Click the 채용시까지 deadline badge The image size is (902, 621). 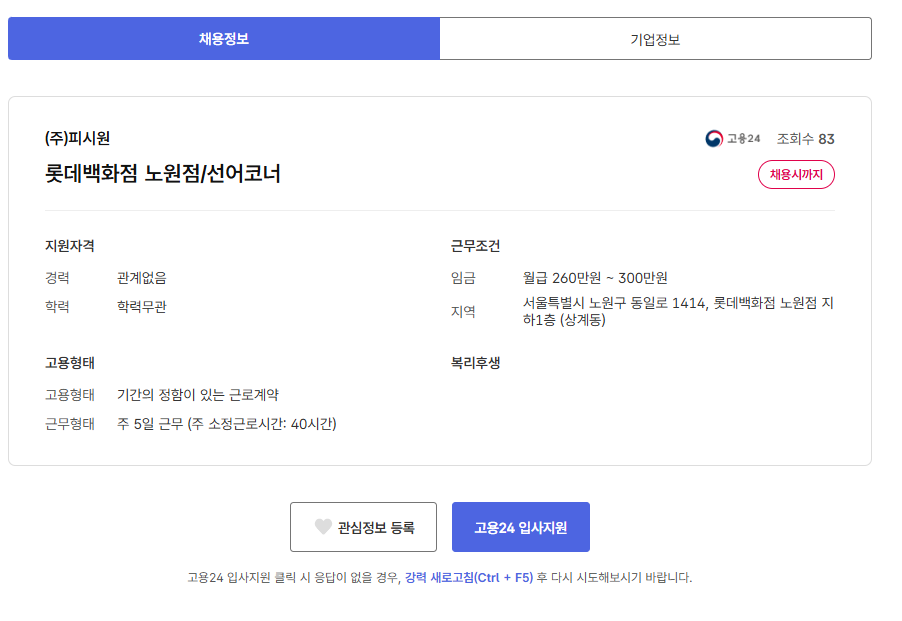(x=795, y=174)
